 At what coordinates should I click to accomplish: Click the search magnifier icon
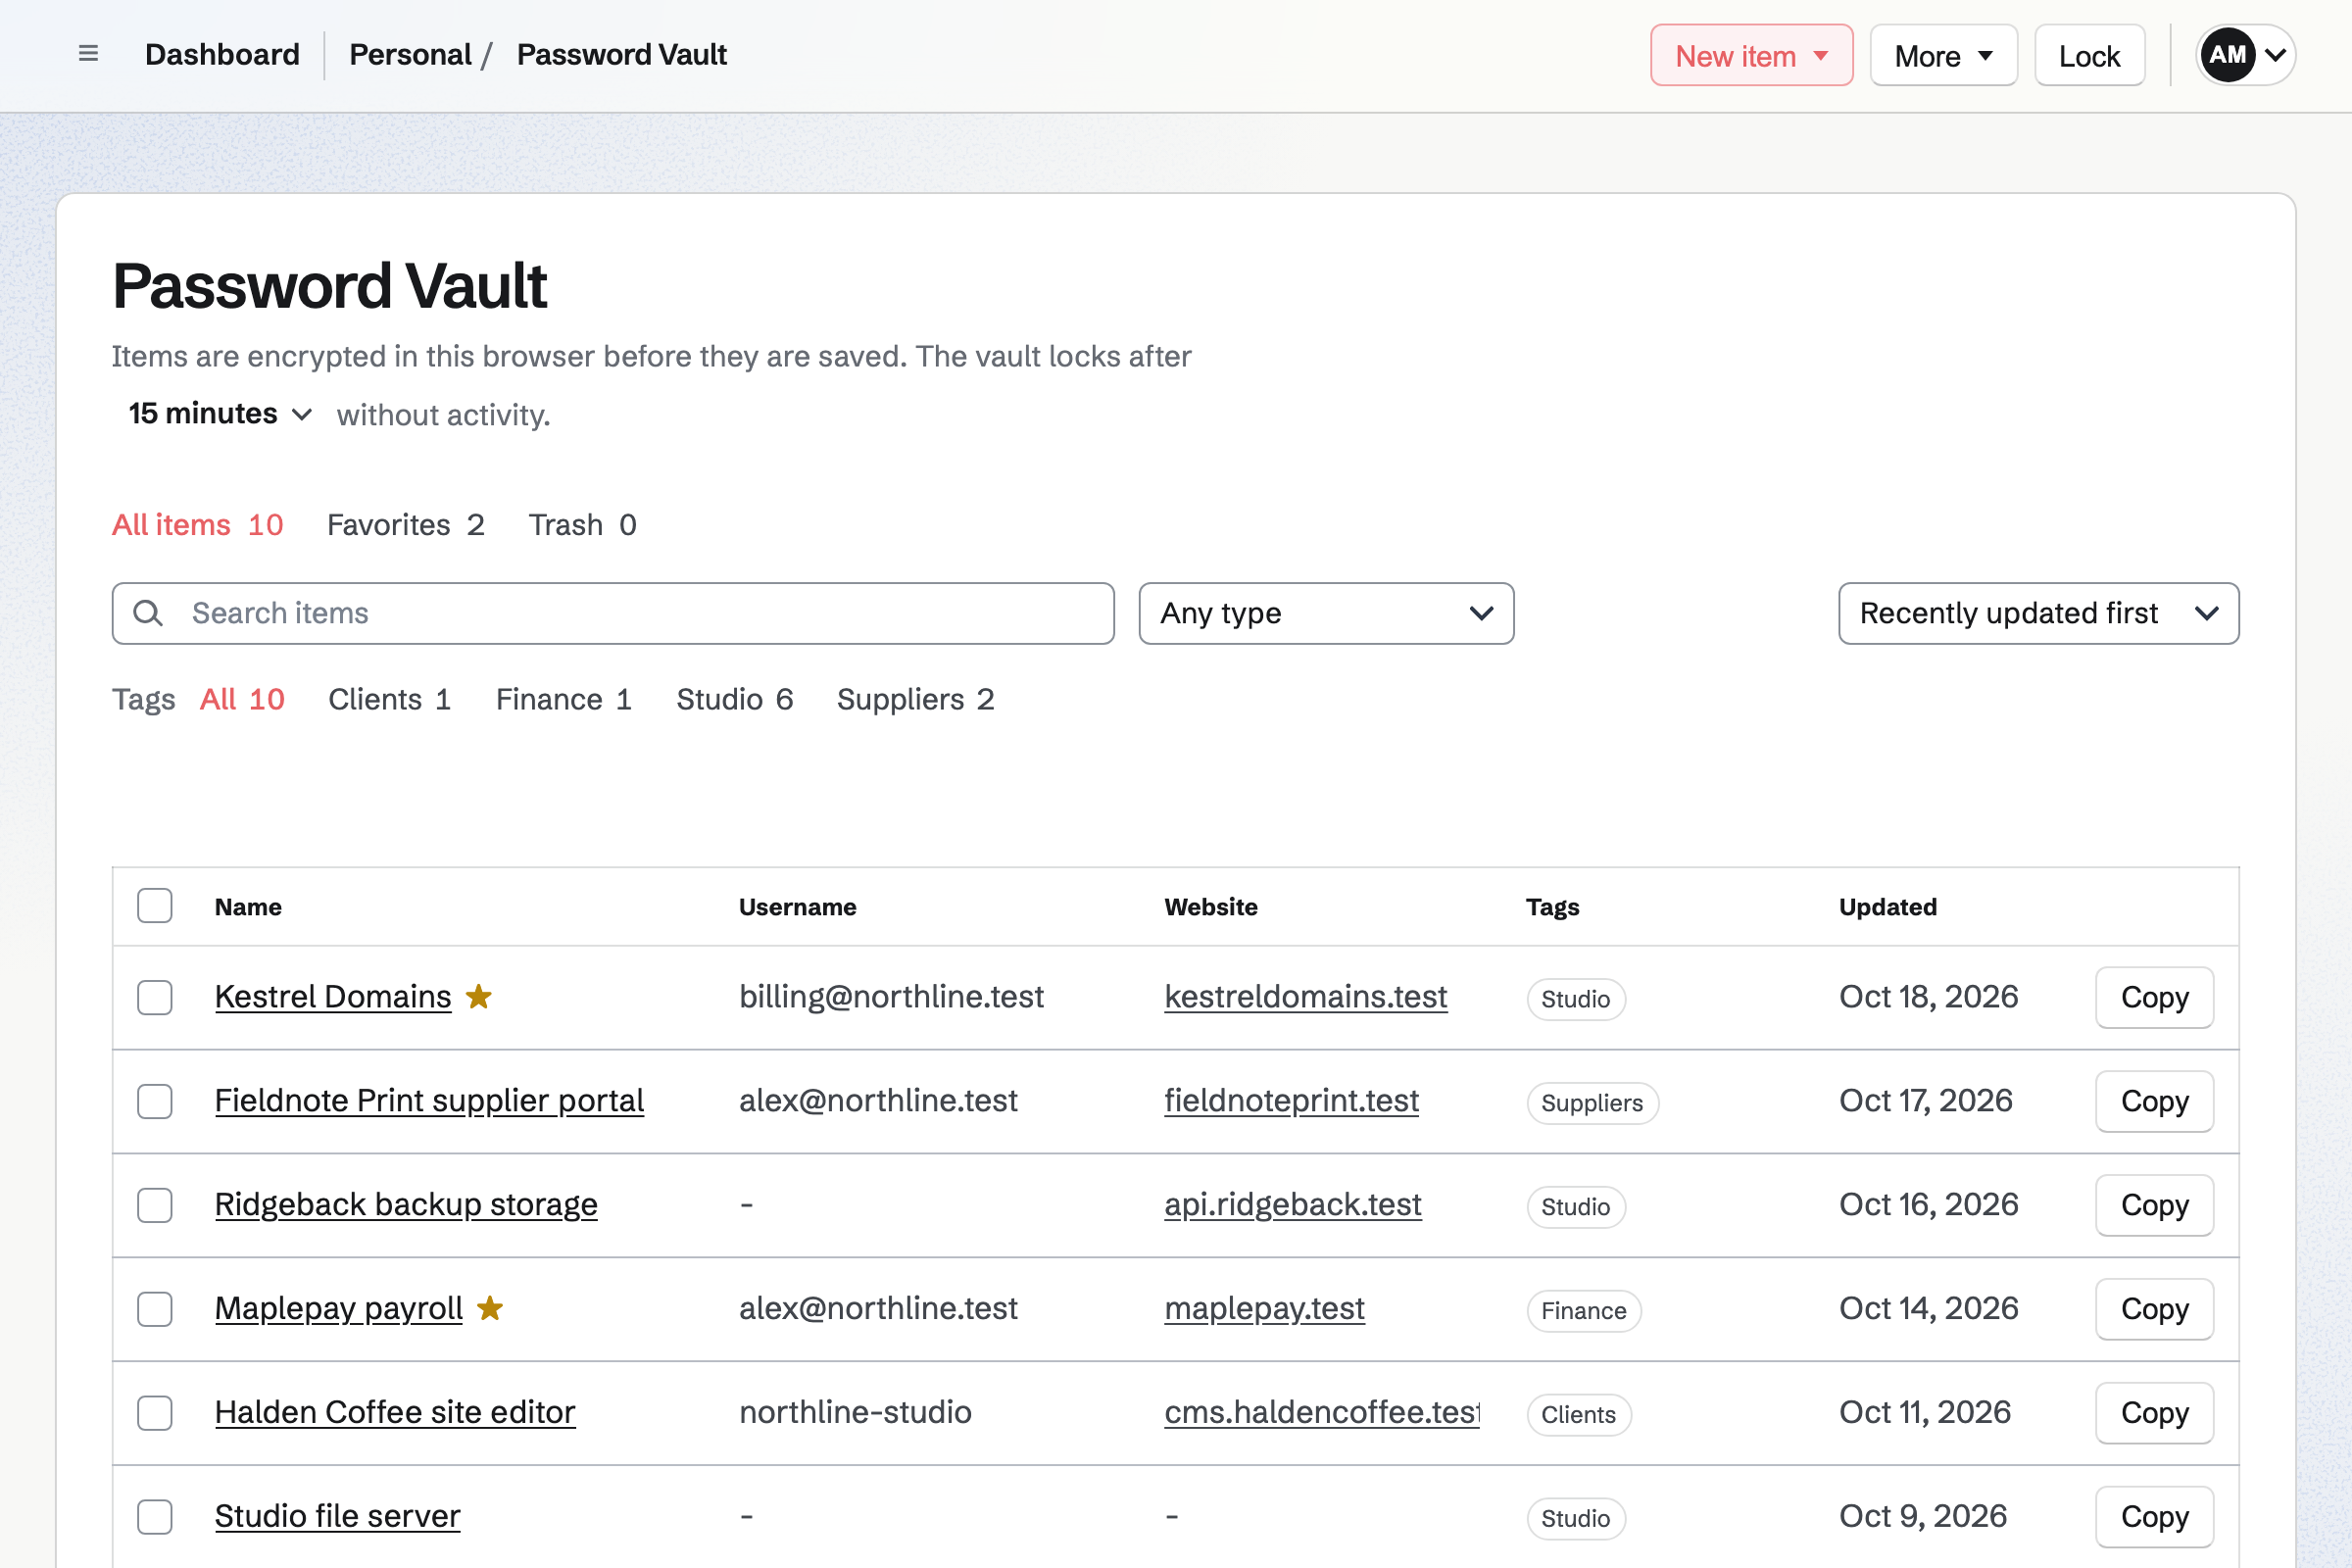148,613
